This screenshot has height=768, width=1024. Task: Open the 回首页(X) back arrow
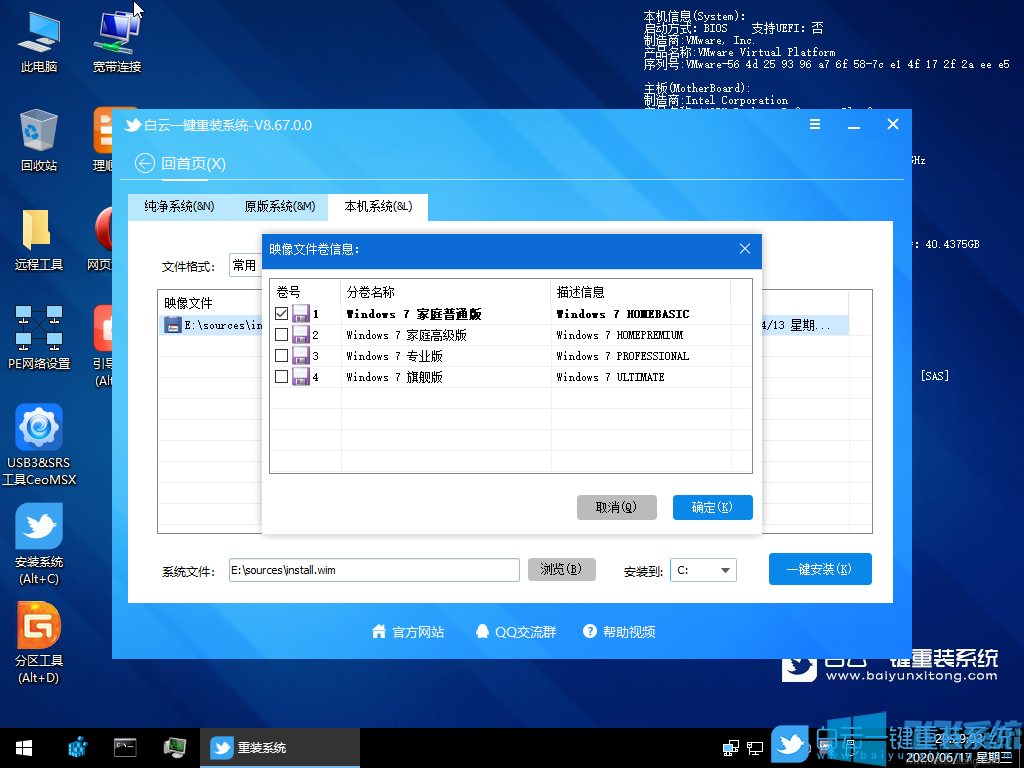144,162
